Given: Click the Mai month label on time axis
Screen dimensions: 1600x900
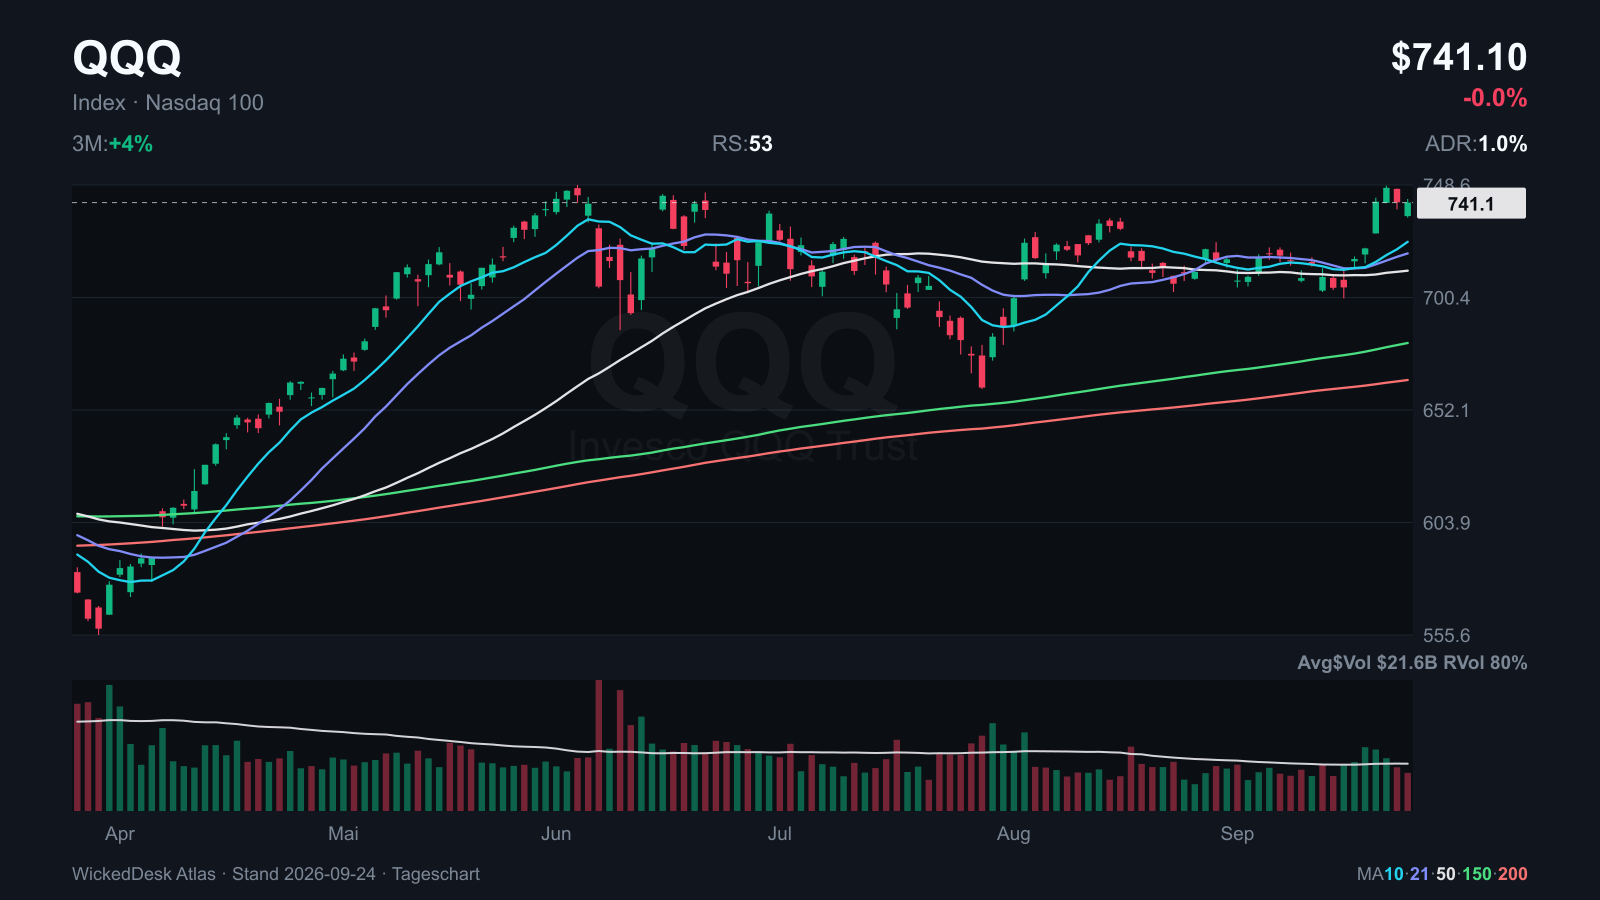Looking at the screenshot, I should [343, 834].
